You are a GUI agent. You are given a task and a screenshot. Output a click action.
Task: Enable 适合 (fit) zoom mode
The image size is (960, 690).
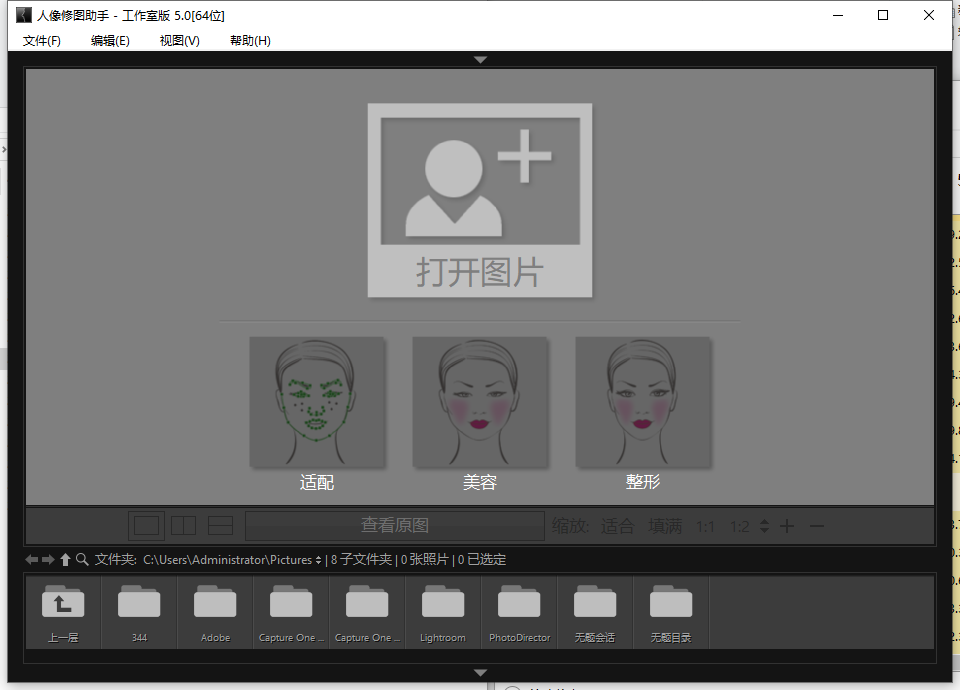(618, 525)
